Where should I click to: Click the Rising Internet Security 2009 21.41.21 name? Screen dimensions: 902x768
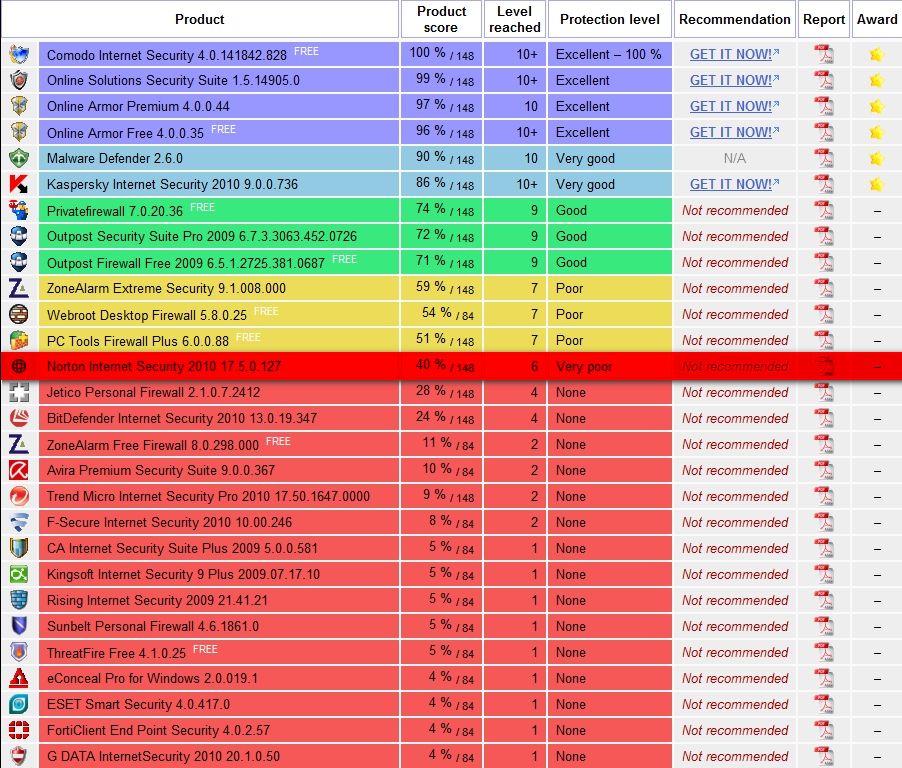(158, 601)
